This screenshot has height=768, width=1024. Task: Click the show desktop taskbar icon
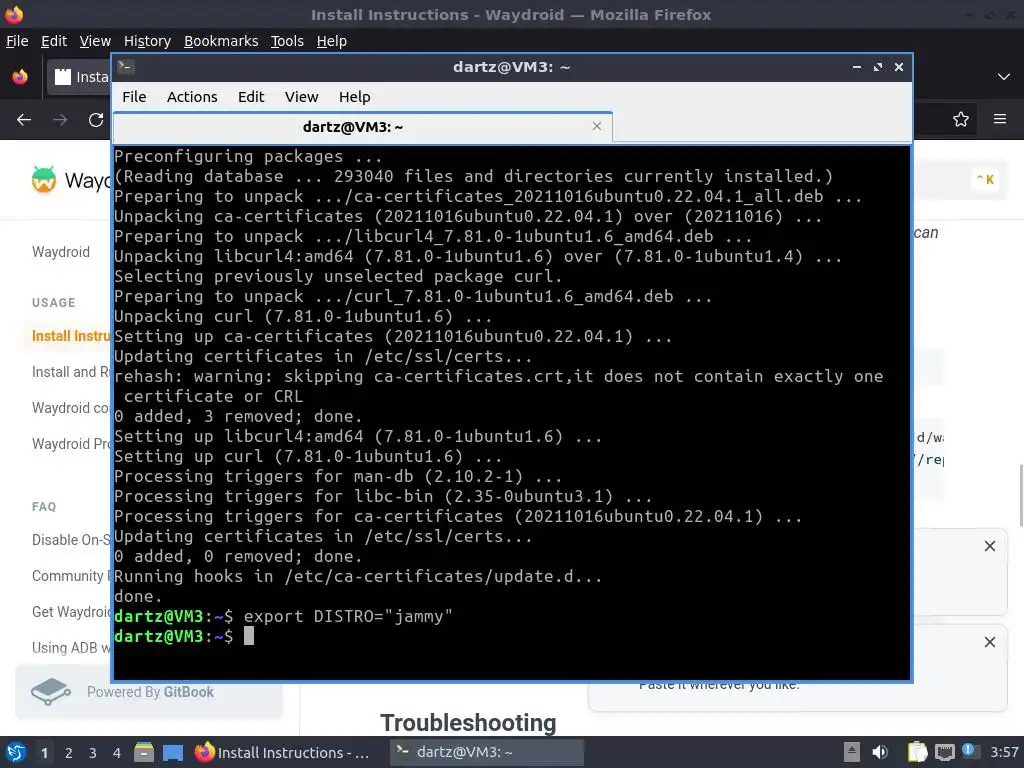pos(173,752)
